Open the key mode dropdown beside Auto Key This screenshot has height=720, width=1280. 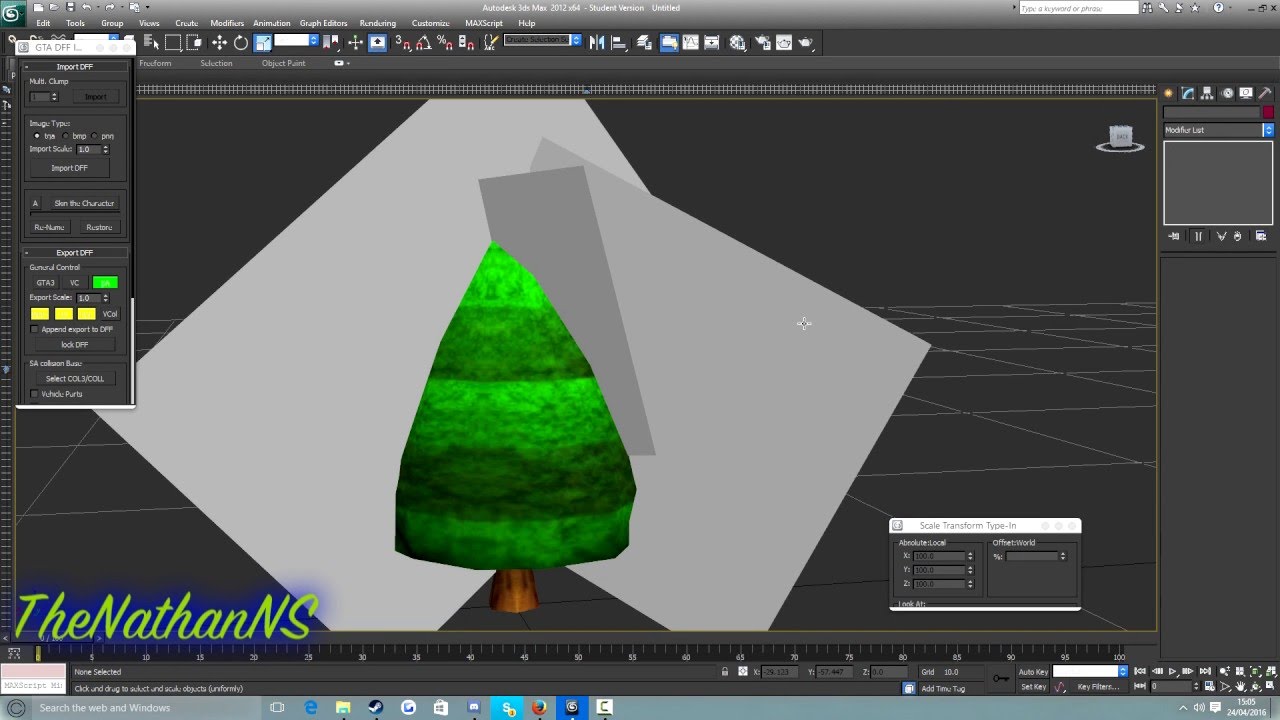coord(1090,672)
